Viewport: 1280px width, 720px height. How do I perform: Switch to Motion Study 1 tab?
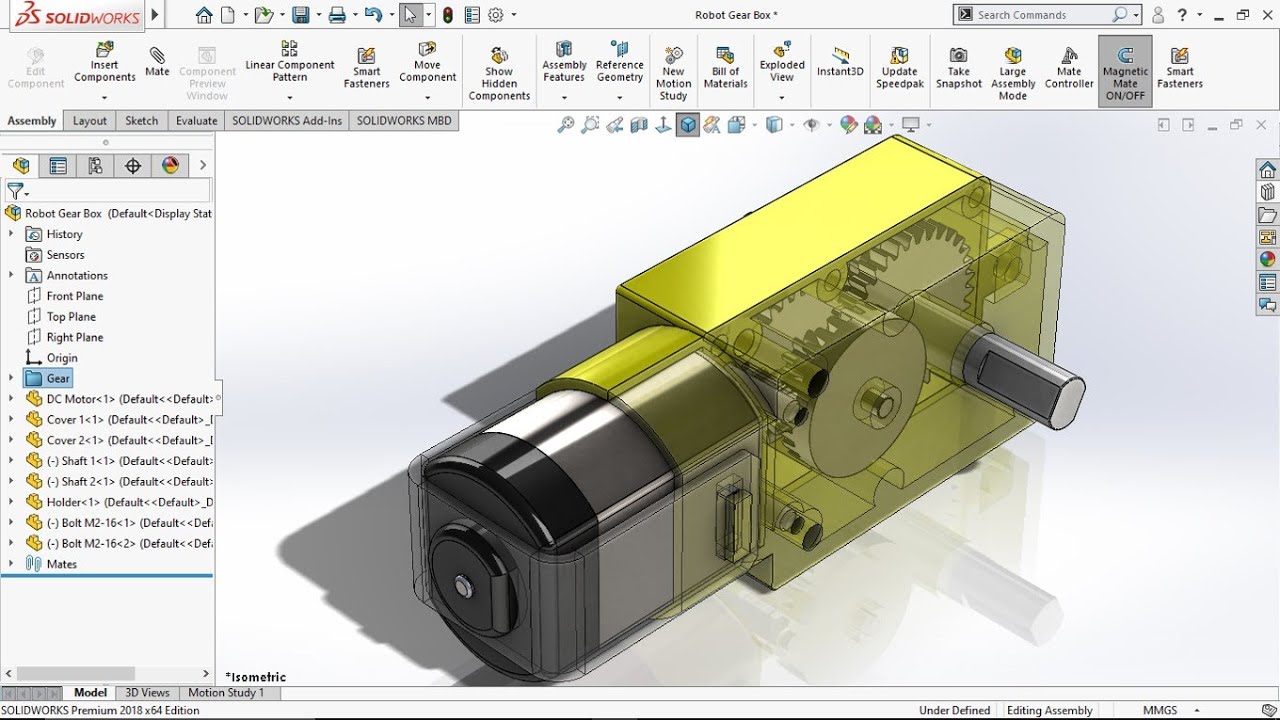coord(226,692)
